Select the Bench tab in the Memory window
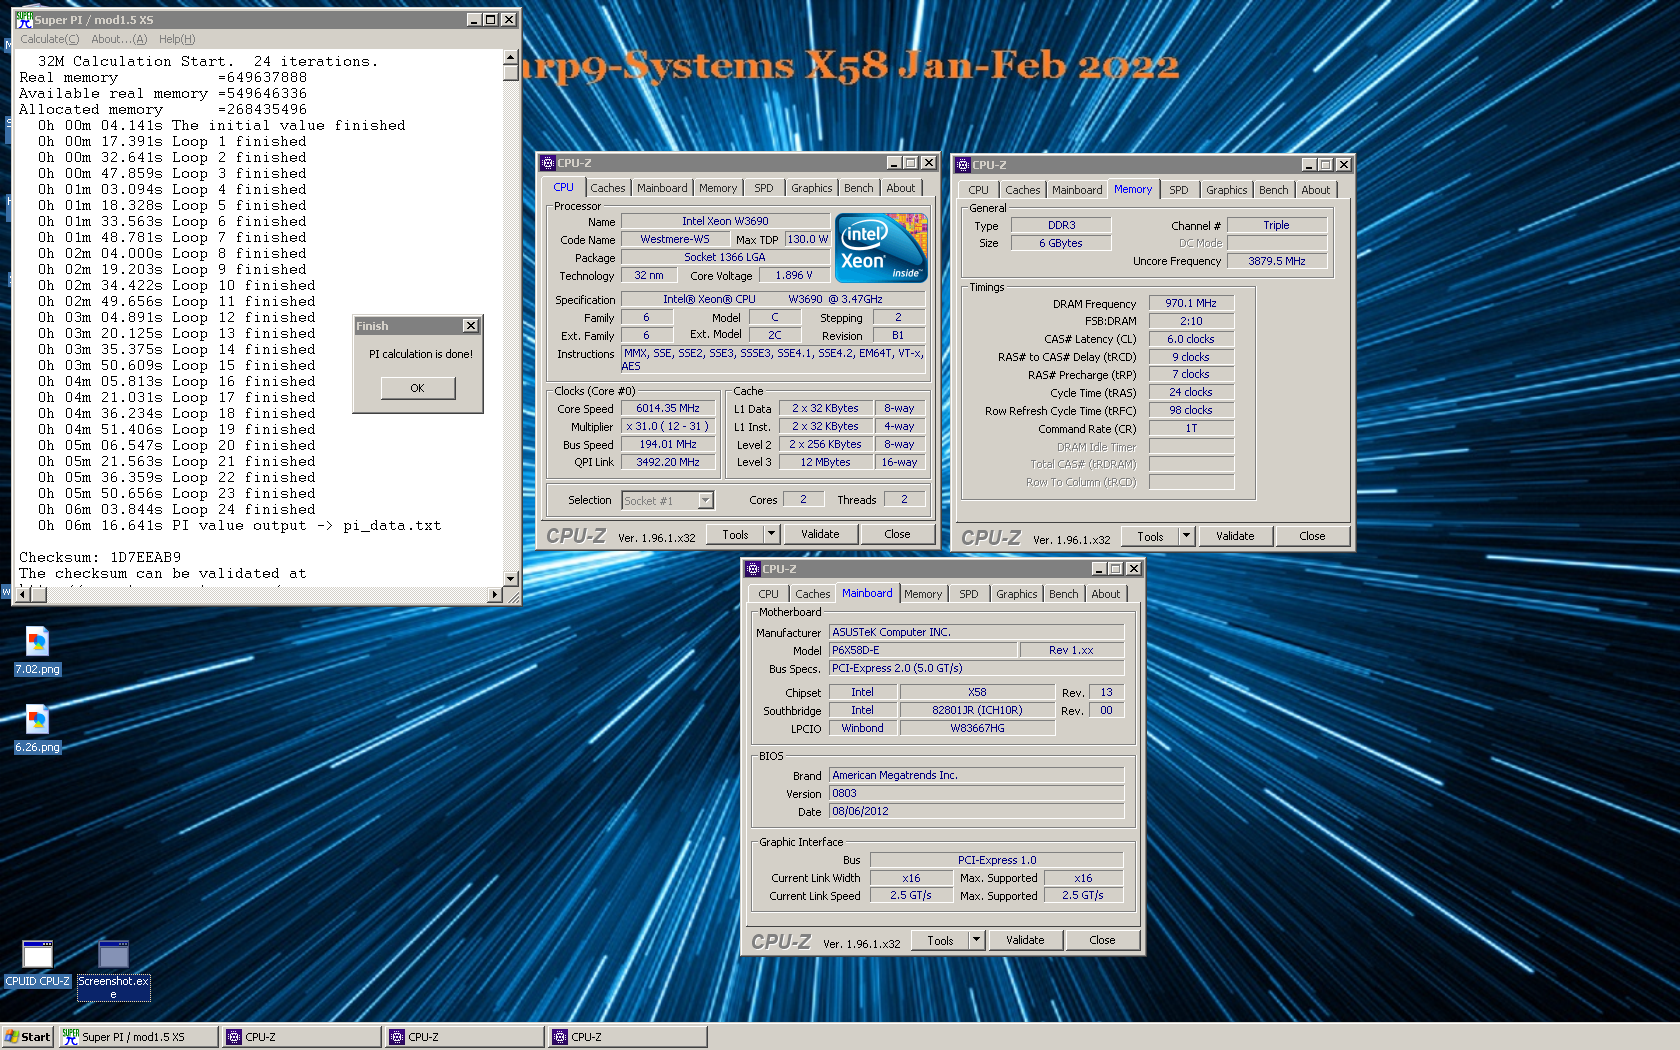The image size is (1680, 1050). pos(1274,190)
